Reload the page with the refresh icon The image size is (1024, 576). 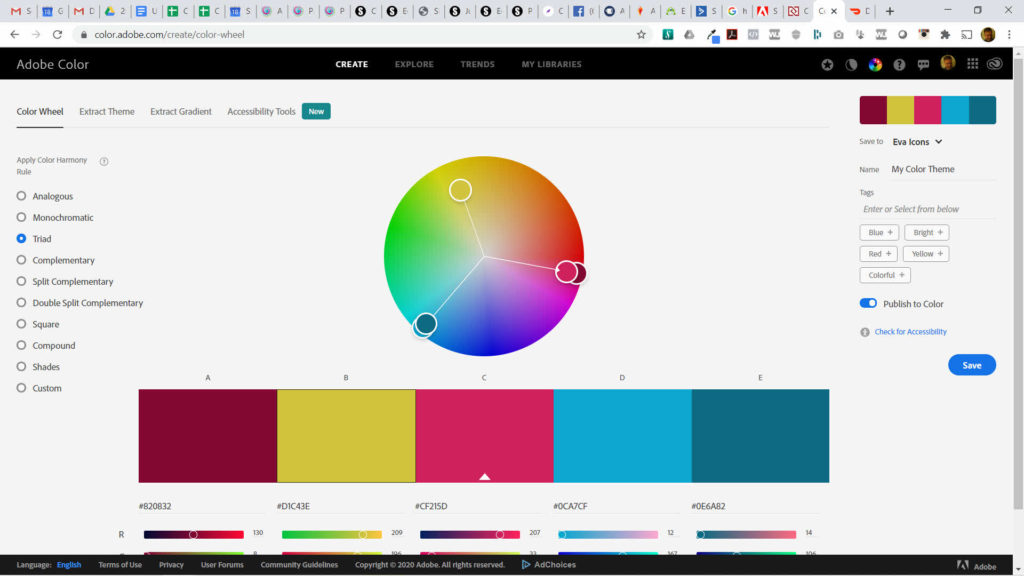tap(57, 35)
